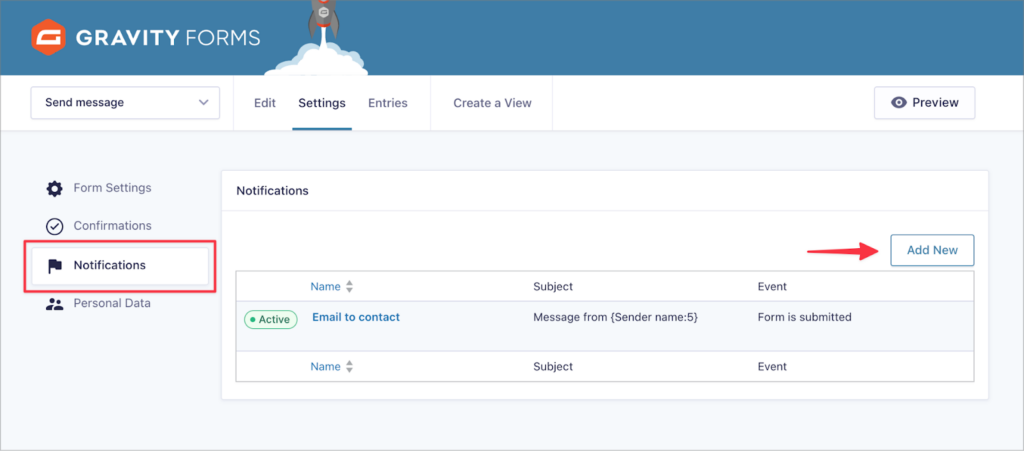The image size is (1024, 451).
Task: Select the Settings tab
Action: tap(322, 102)
